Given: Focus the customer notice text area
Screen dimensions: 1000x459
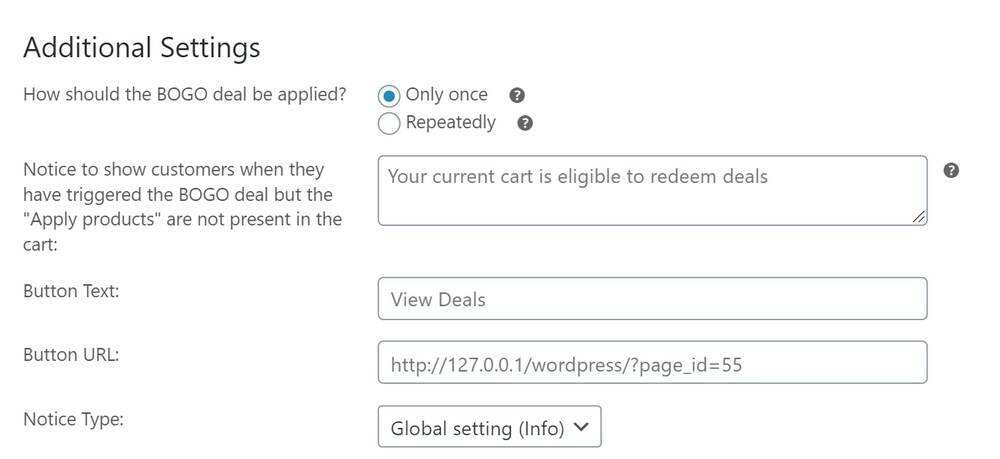Looking at the screenshot, I should click(x=651, y=190).
